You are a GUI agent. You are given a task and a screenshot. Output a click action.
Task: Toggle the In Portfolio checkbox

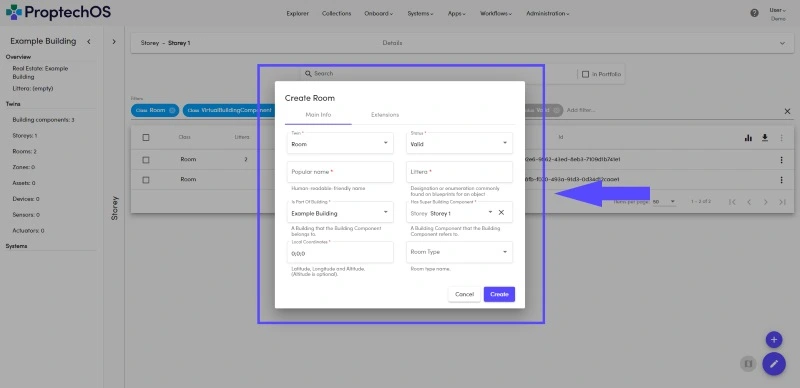(x=585, y=74)
